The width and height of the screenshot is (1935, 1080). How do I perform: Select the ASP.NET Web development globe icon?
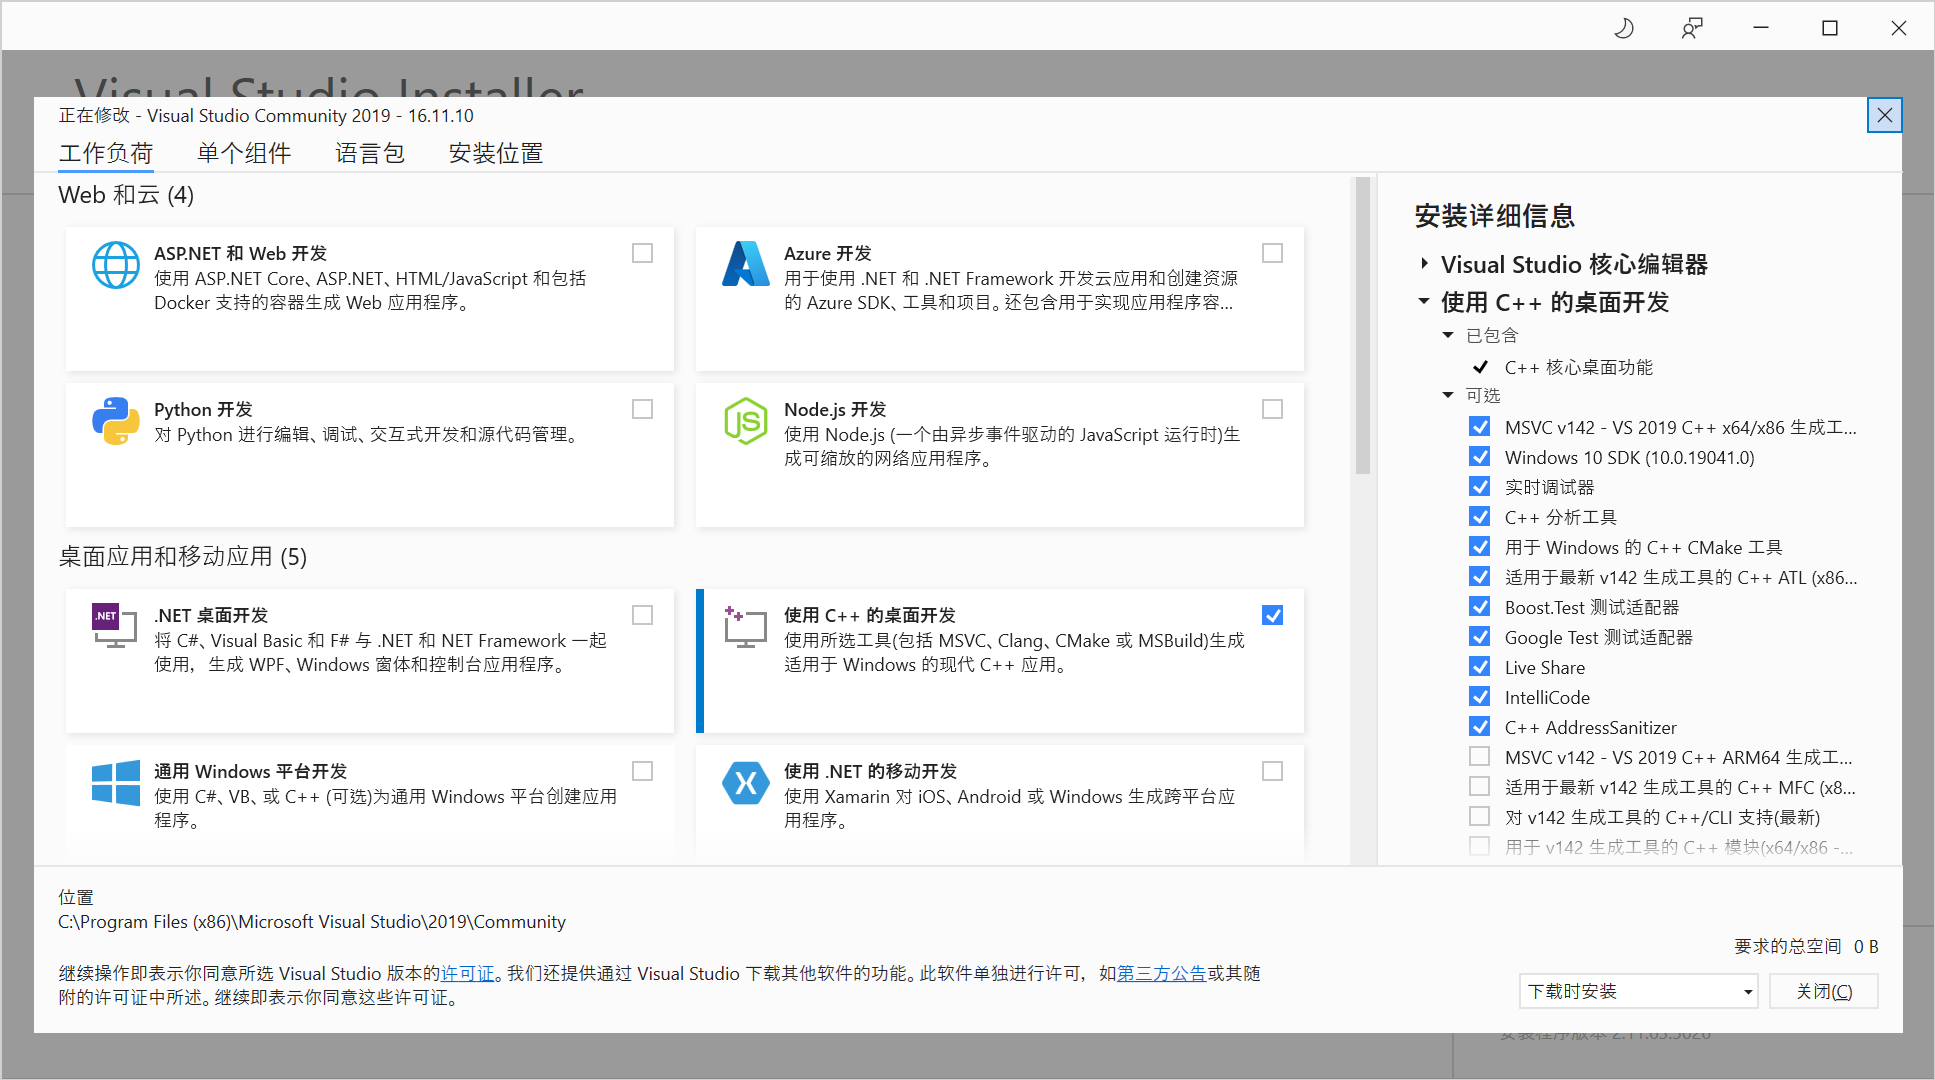point(115,265)
